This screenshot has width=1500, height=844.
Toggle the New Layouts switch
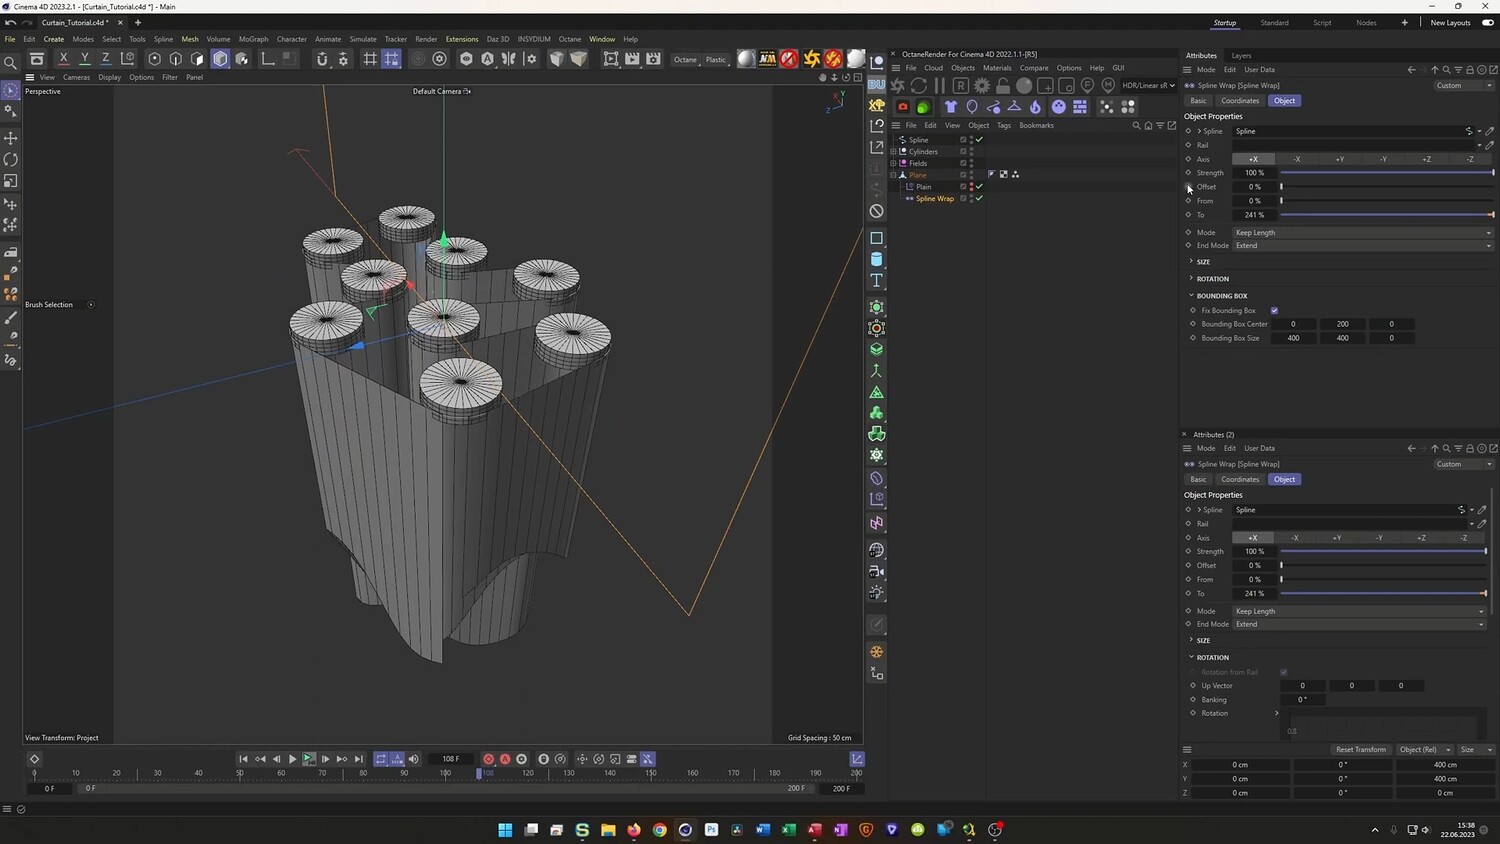[1487, 23]
